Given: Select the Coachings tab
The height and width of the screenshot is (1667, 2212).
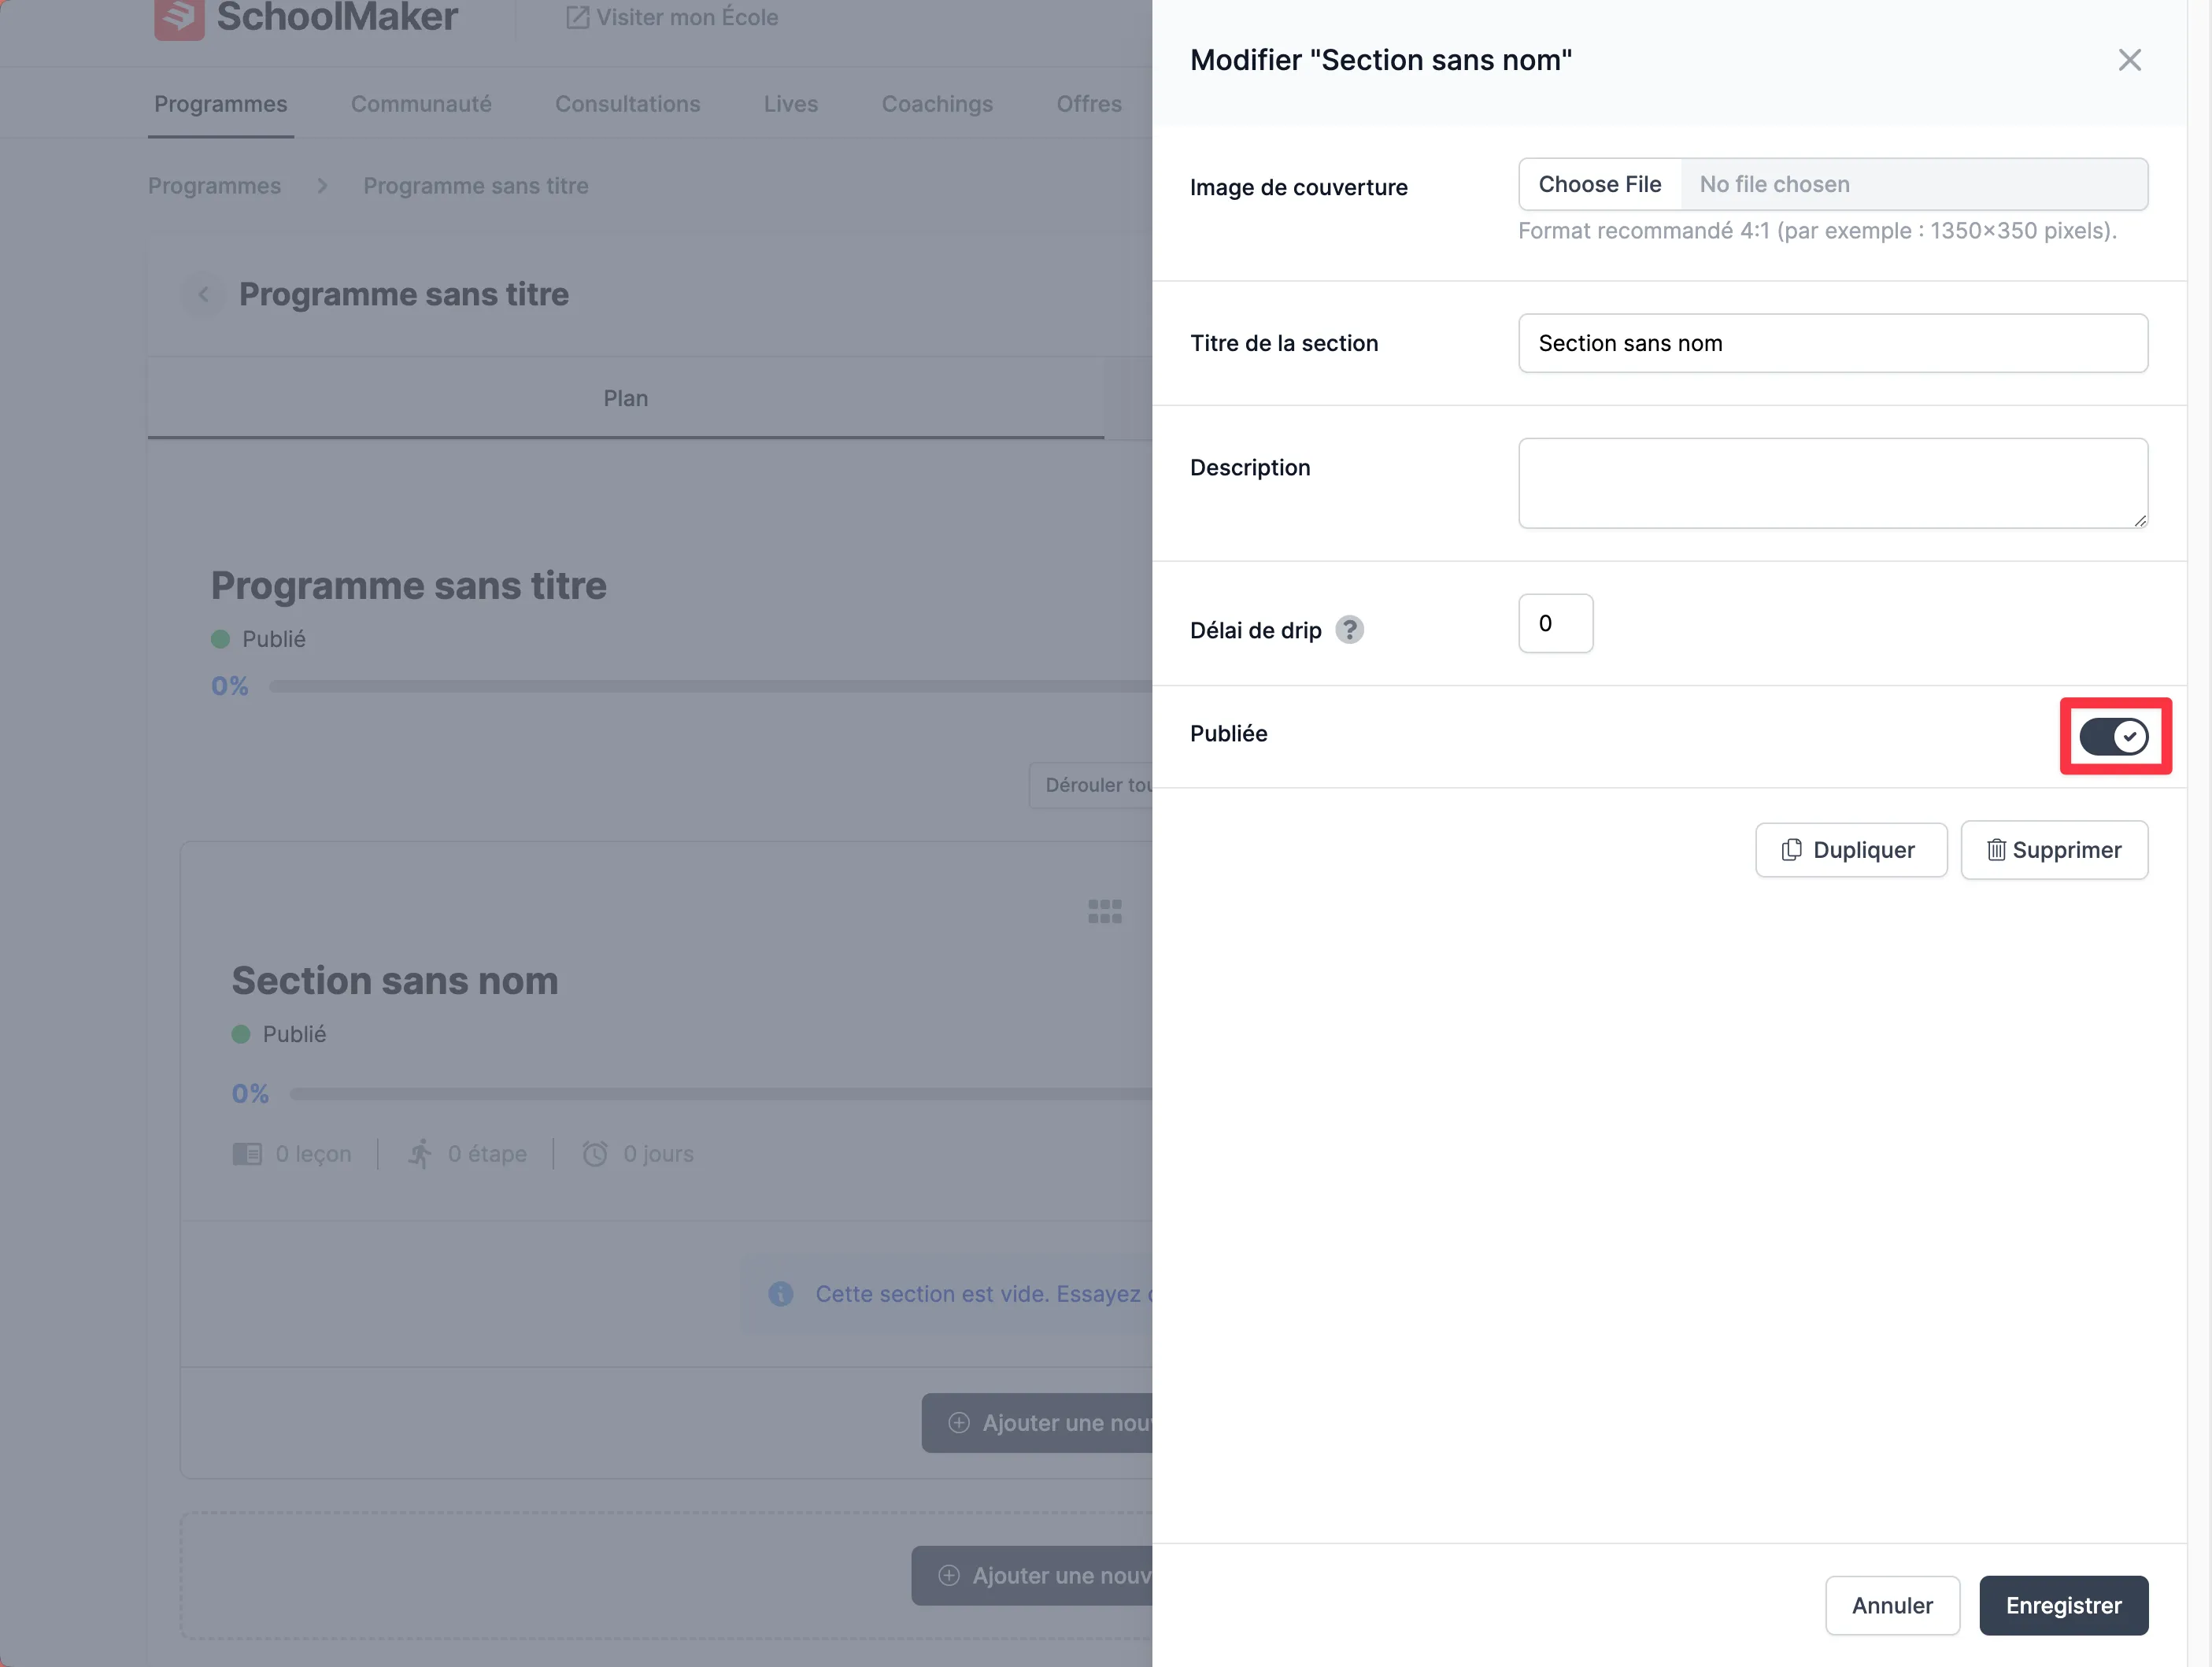Looking at the screenshot, I should [x=937, y=104].
